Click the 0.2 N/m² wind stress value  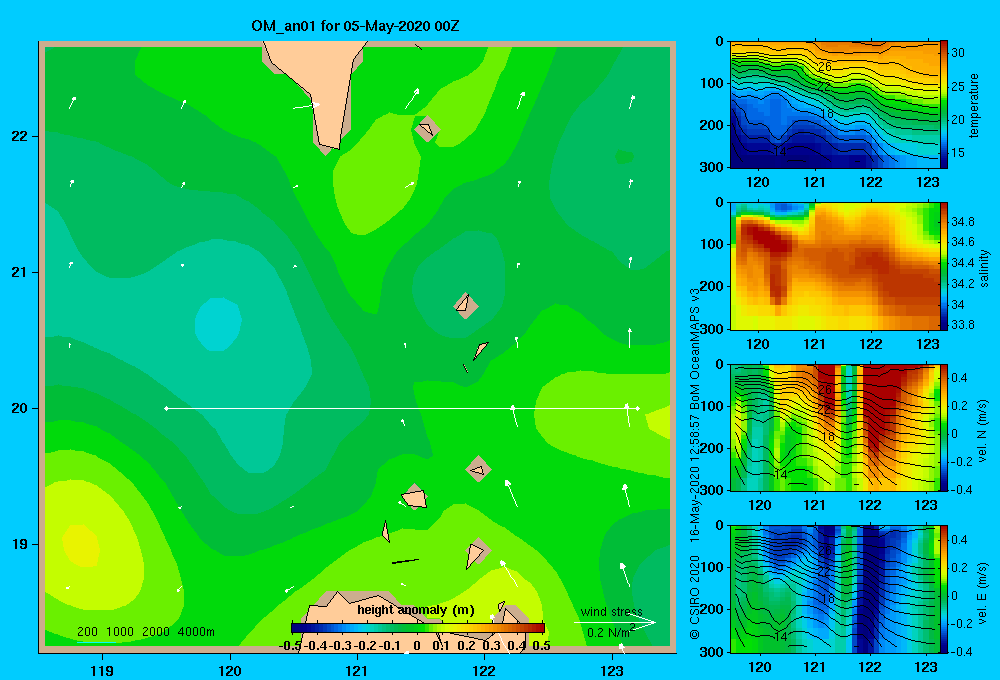coord(610,632)
